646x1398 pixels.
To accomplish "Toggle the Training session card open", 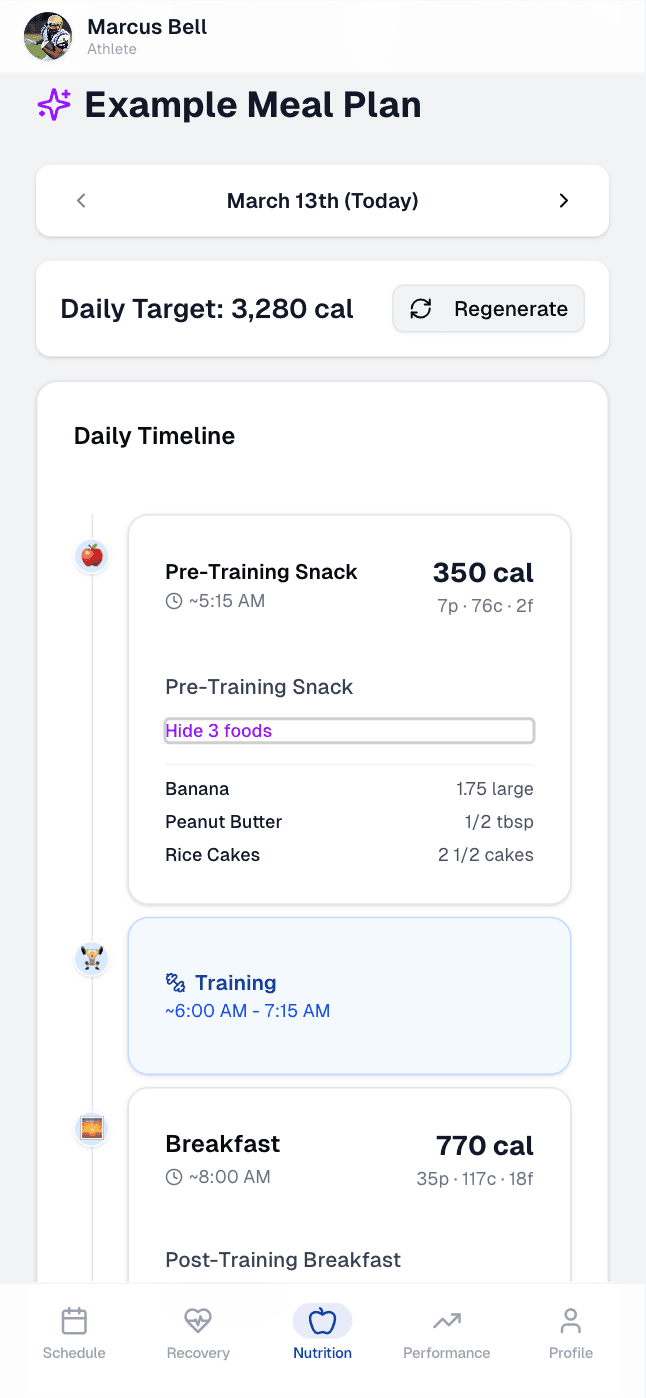I will (349, 995).
